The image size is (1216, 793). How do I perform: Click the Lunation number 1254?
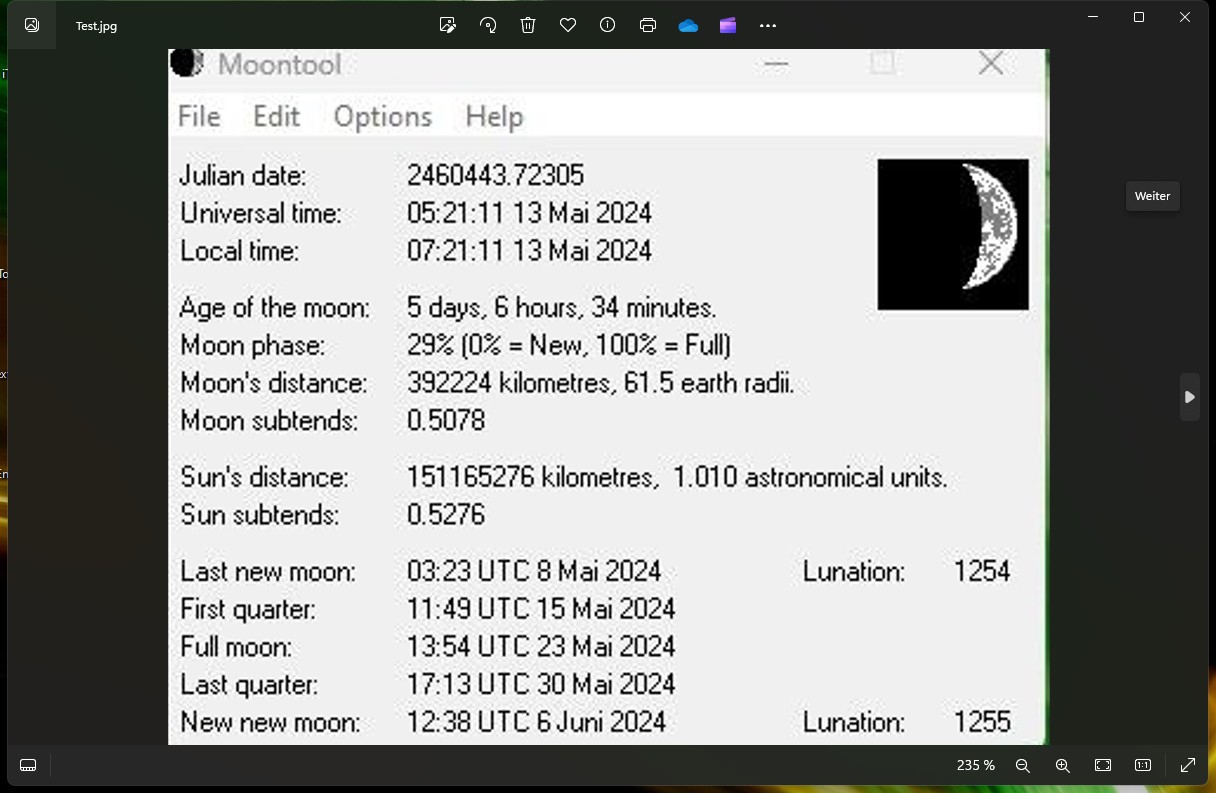[982, 571]
